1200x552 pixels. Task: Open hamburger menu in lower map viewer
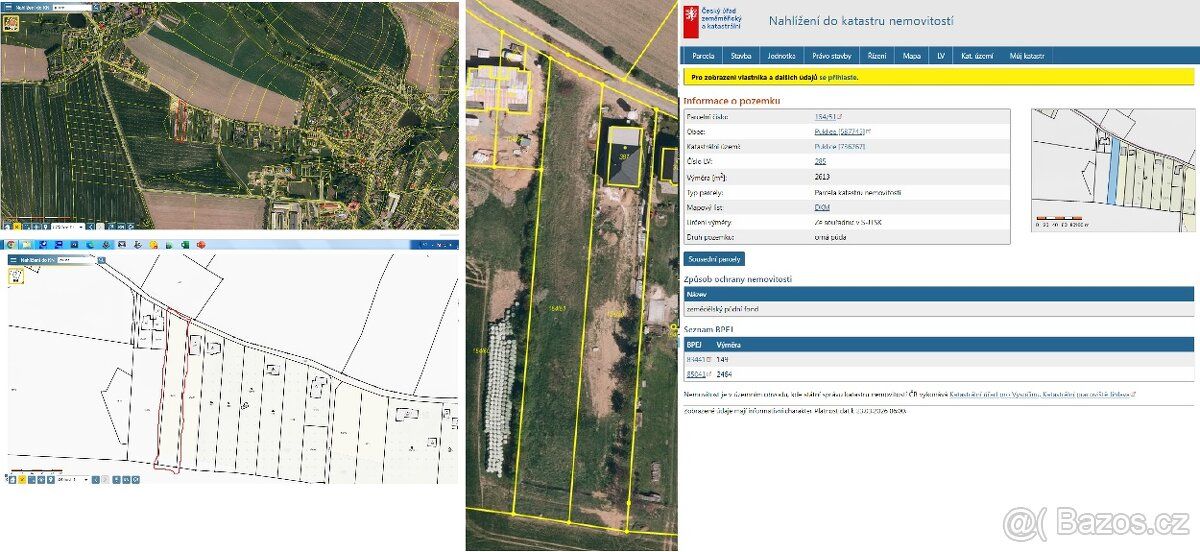coord(14,259)
